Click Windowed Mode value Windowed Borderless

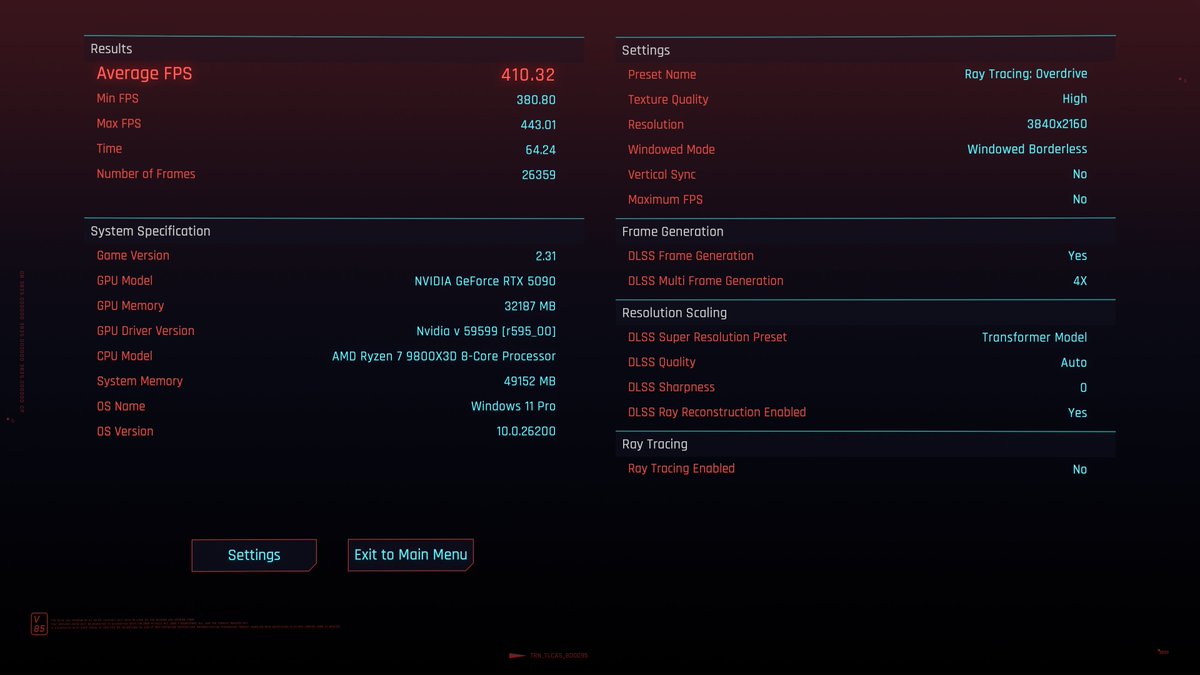tap(1027, 150)
